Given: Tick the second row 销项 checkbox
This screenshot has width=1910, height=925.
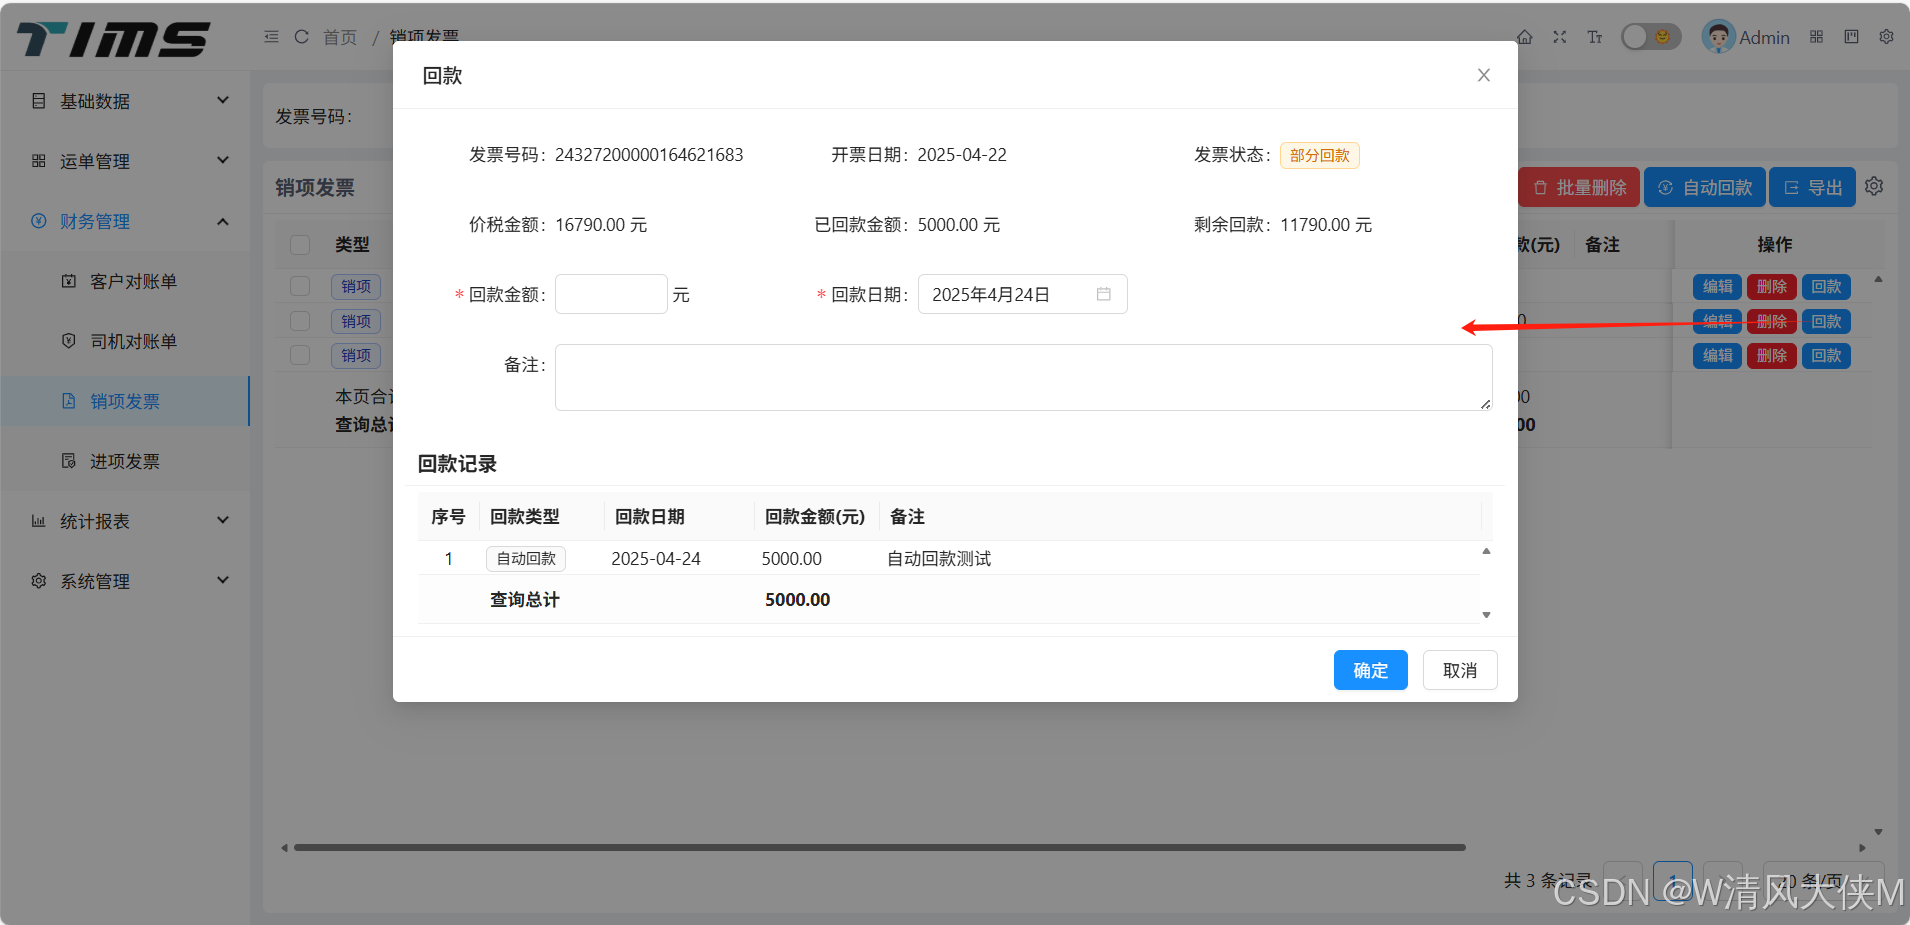Looking at the screenshot, I should pyautogui.click(x=300, y=320).
